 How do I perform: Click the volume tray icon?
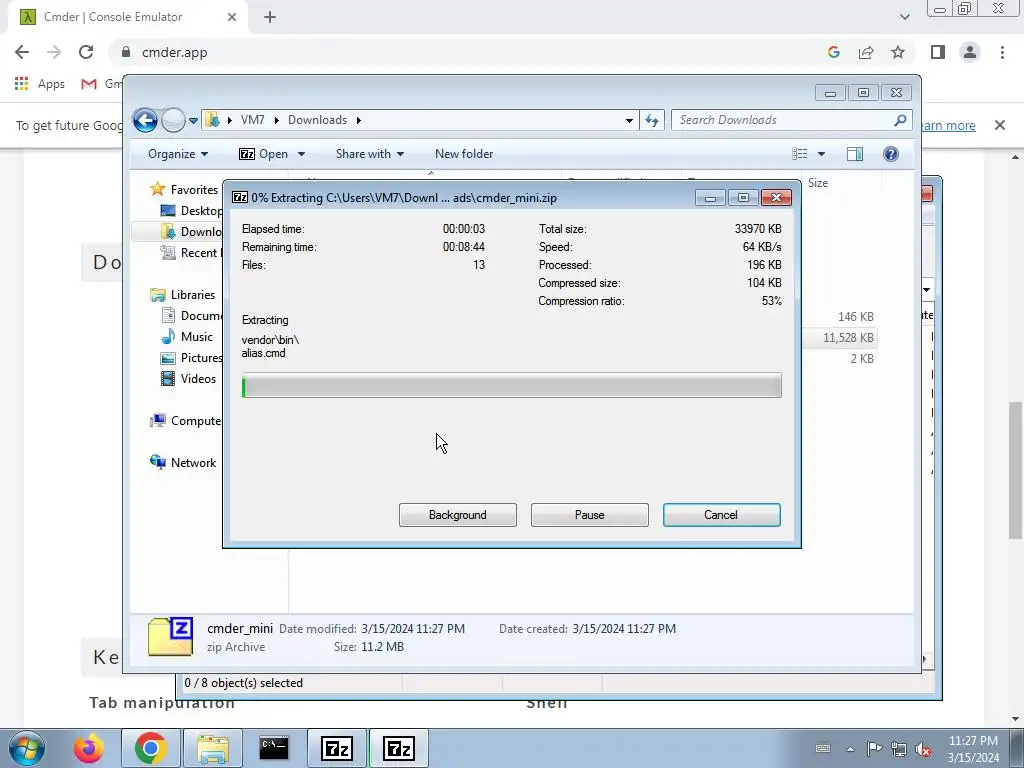coord(923,749)
